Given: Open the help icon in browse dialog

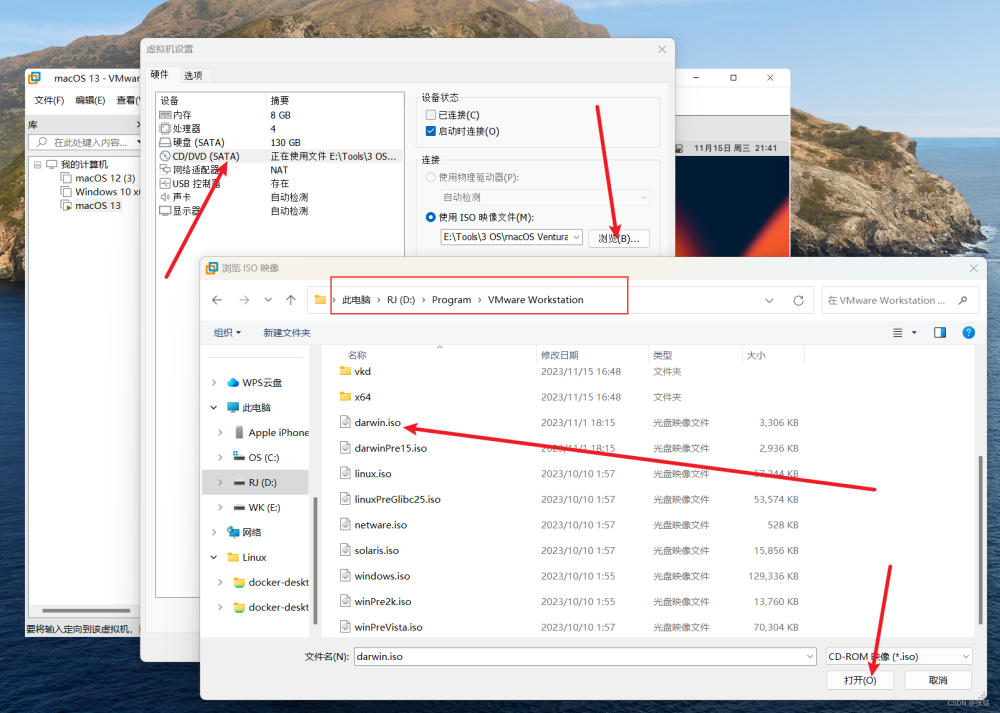Looking at the screenshot, I should (968, 332).
